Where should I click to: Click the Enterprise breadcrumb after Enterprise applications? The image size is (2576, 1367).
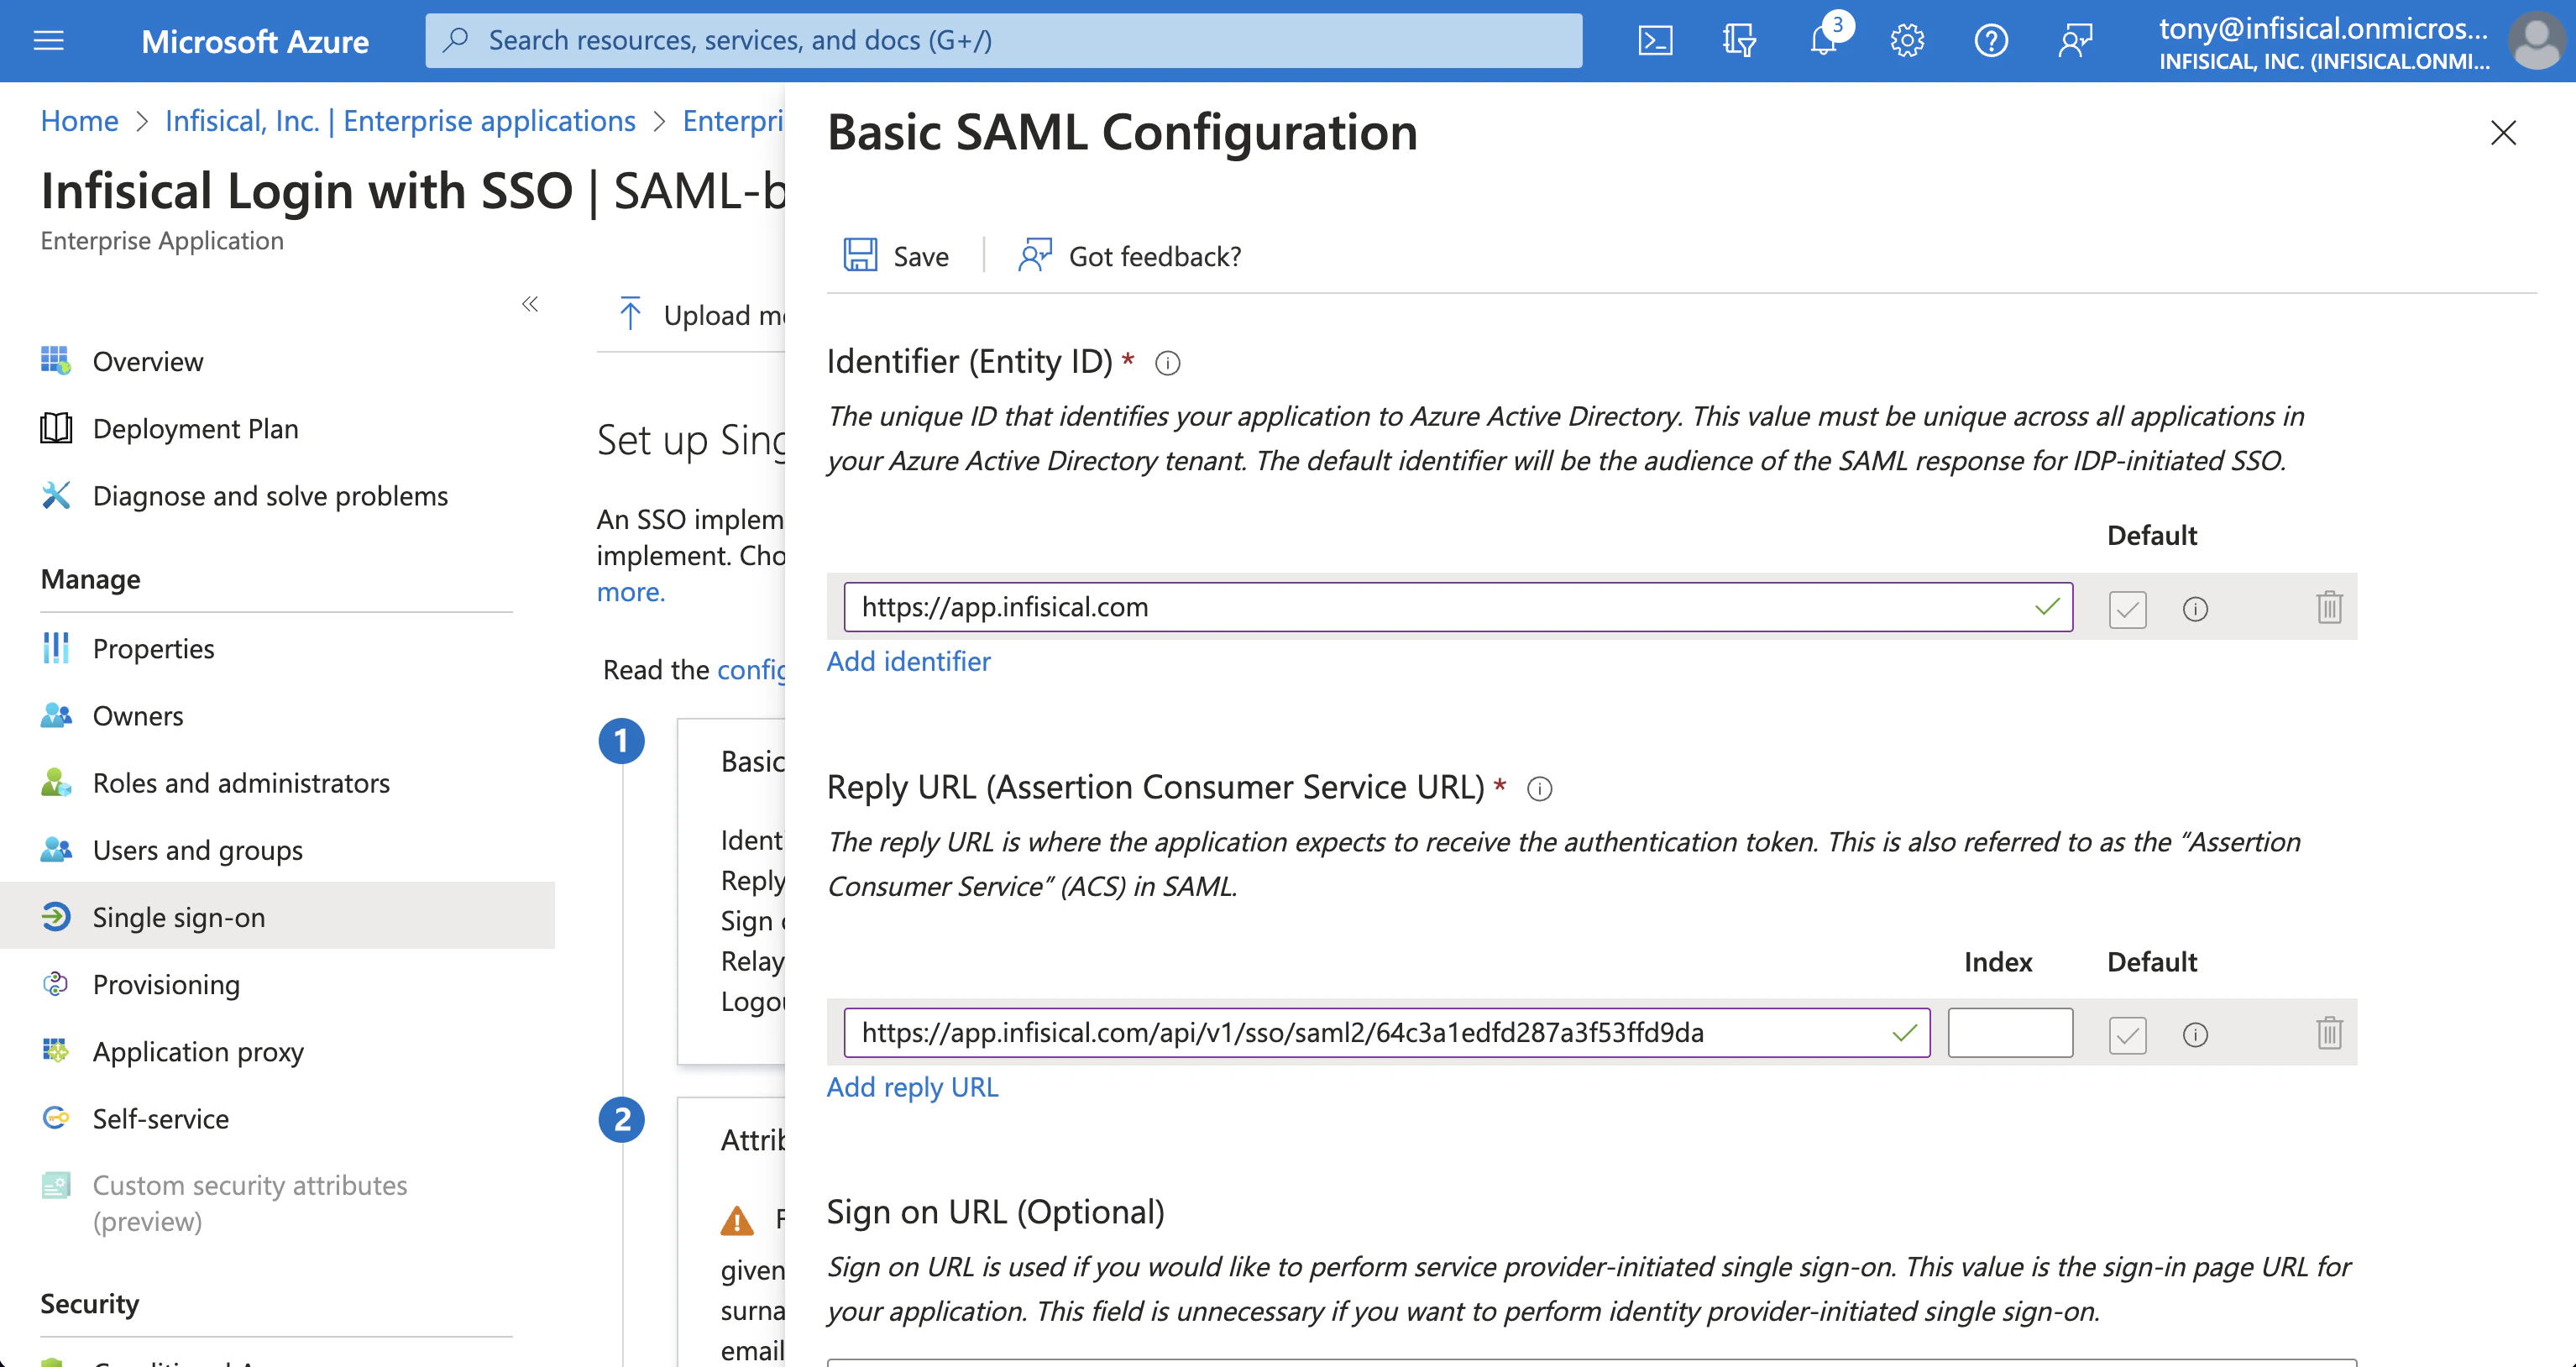point(733,121)
